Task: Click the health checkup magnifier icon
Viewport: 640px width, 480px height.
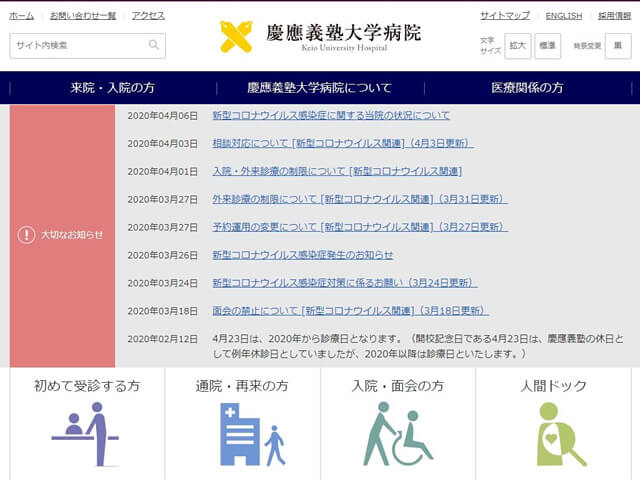Action: (561, 434)
